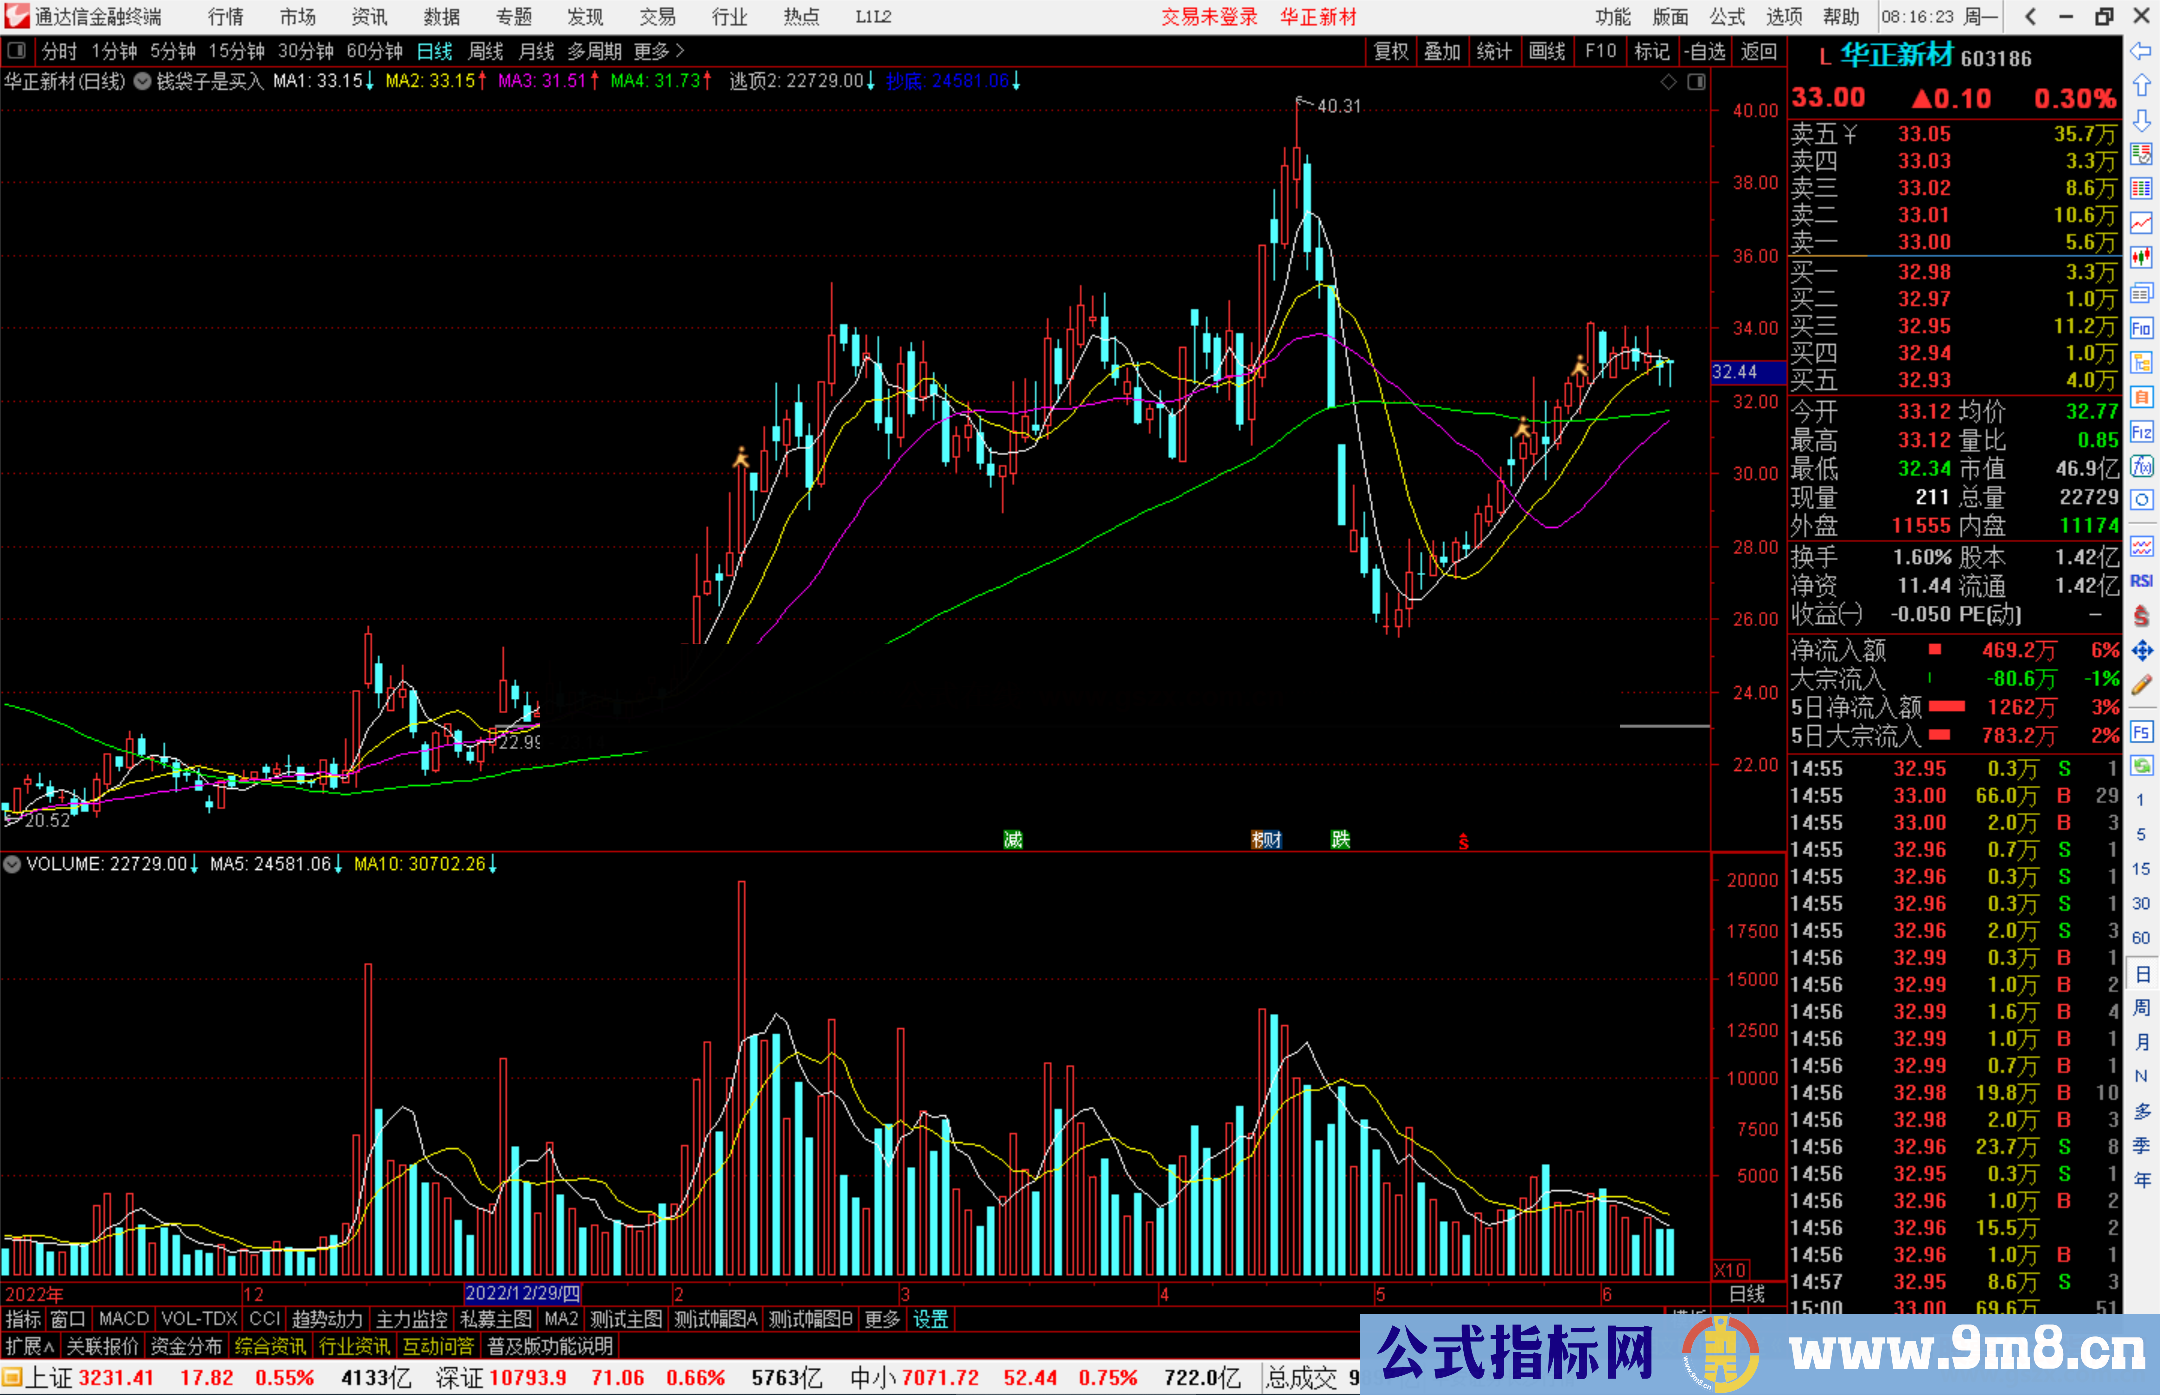Expand the VOLUME indicator dropdown arrow
This screenshot has height=1395, width=2160.
(x=12, y=863)
